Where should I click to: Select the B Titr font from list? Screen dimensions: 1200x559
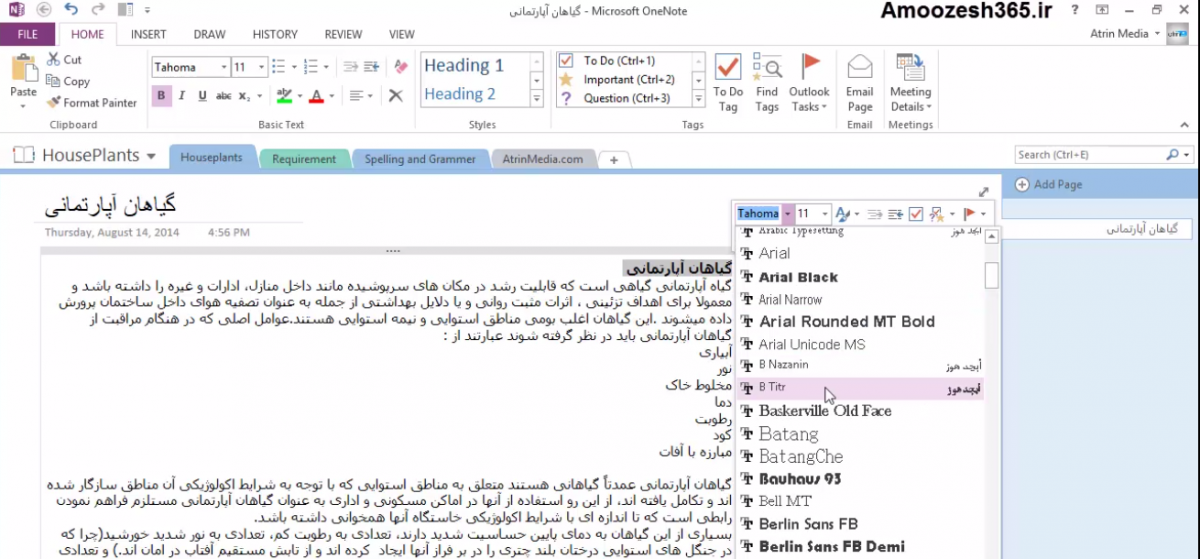pos(772,387)
